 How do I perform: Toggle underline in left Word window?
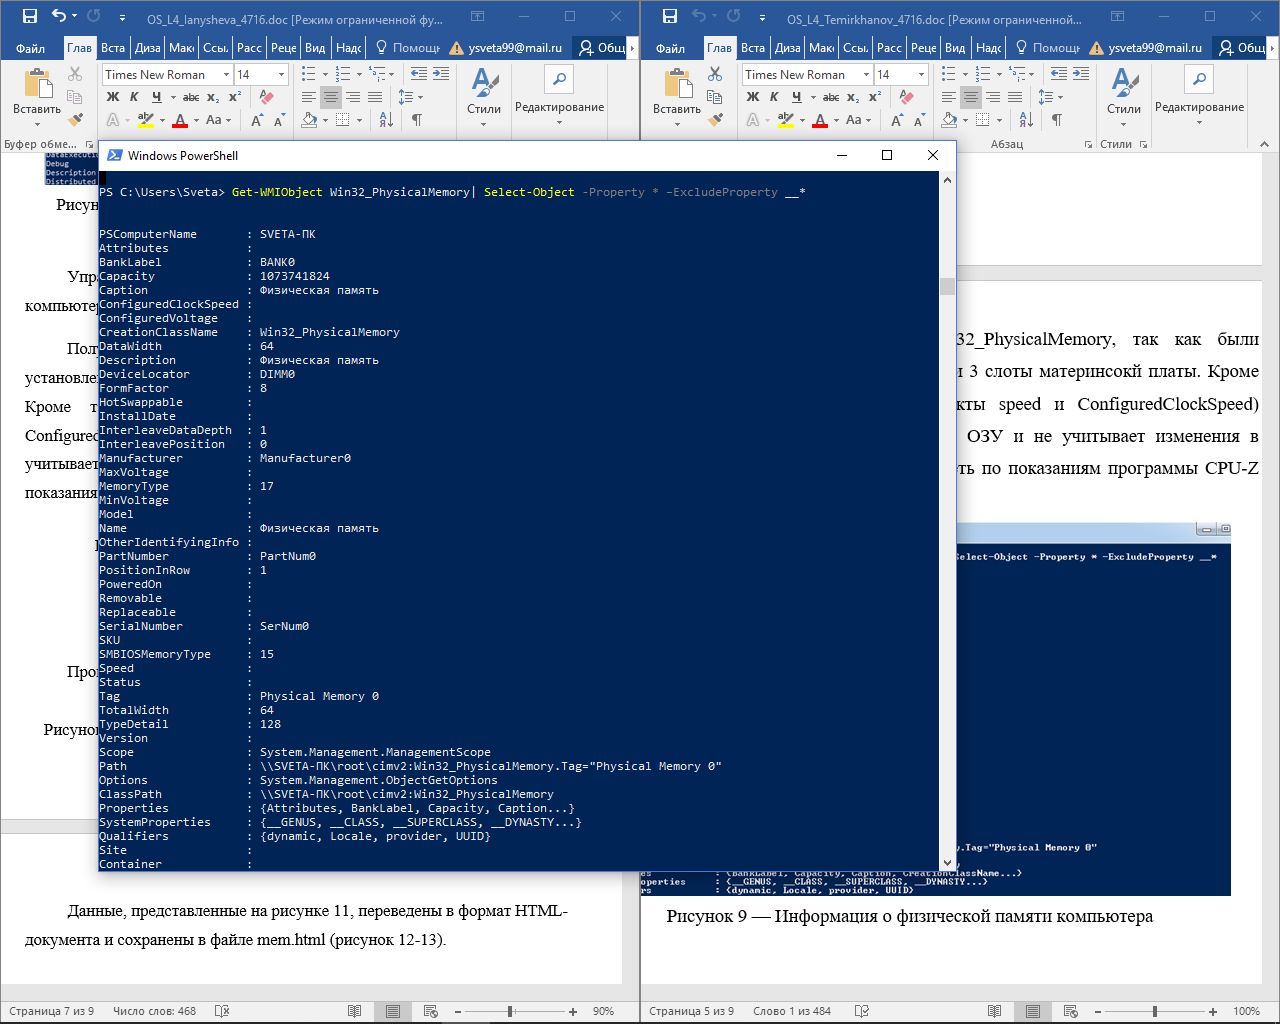156,97
